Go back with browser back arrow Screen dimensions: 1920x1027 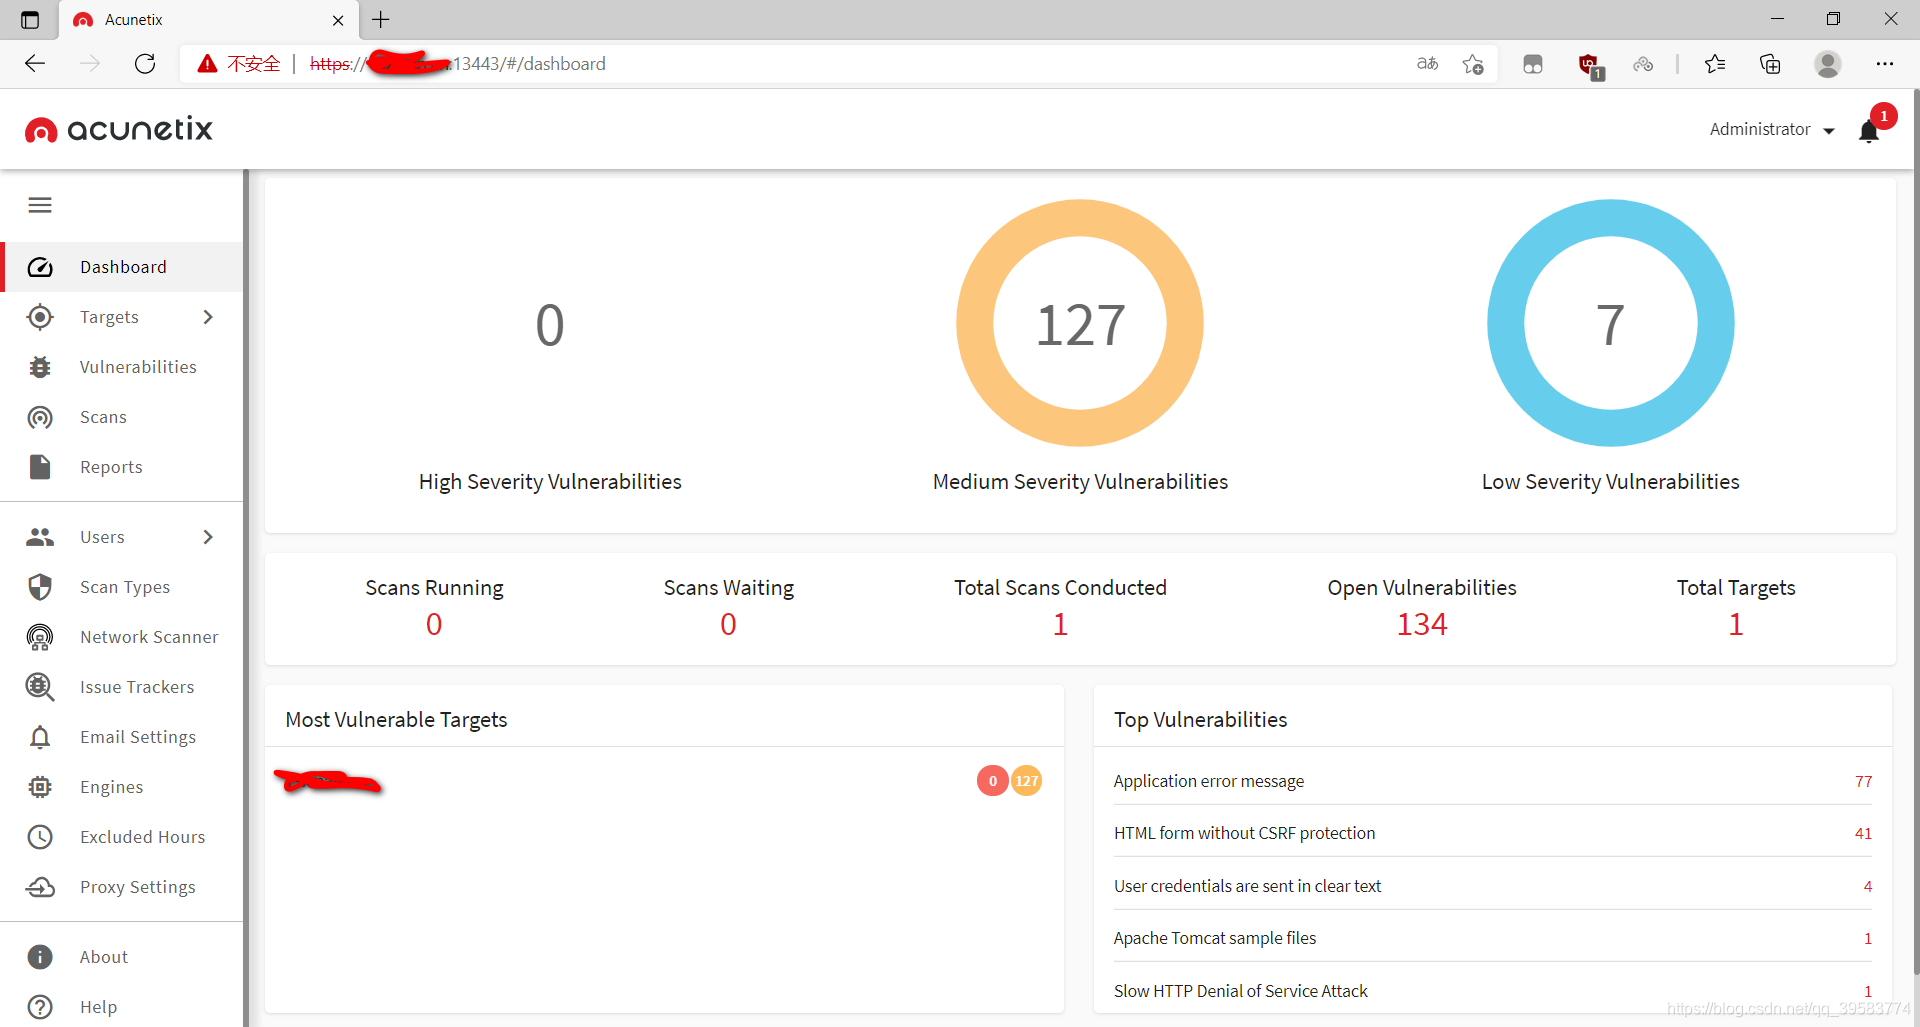pyautogui.click(x=35, y=64)
